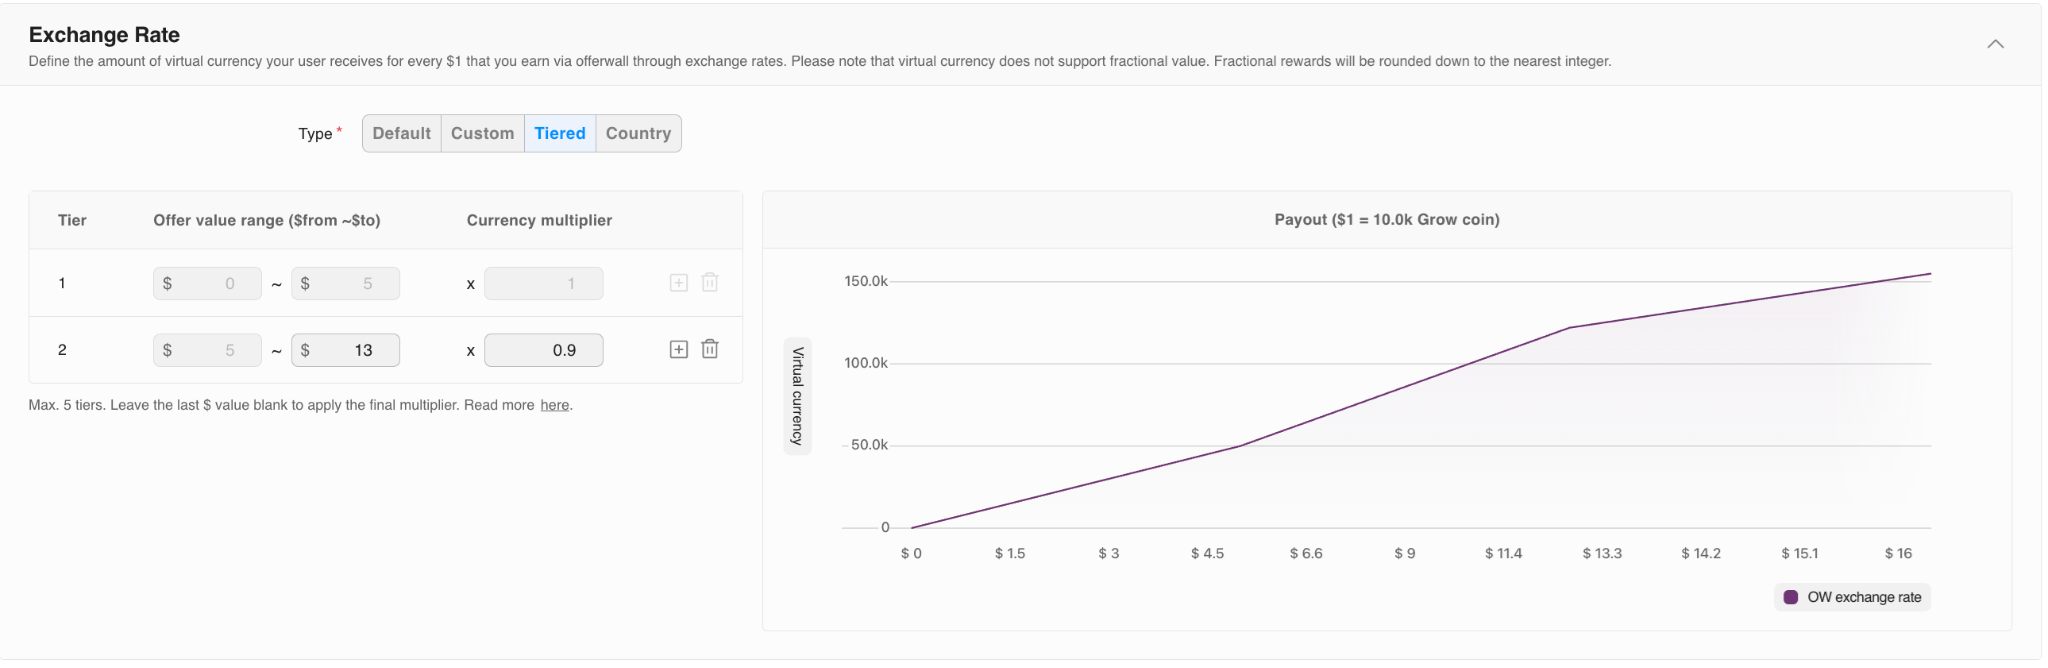Choose the Country type option

click(638, 133)
